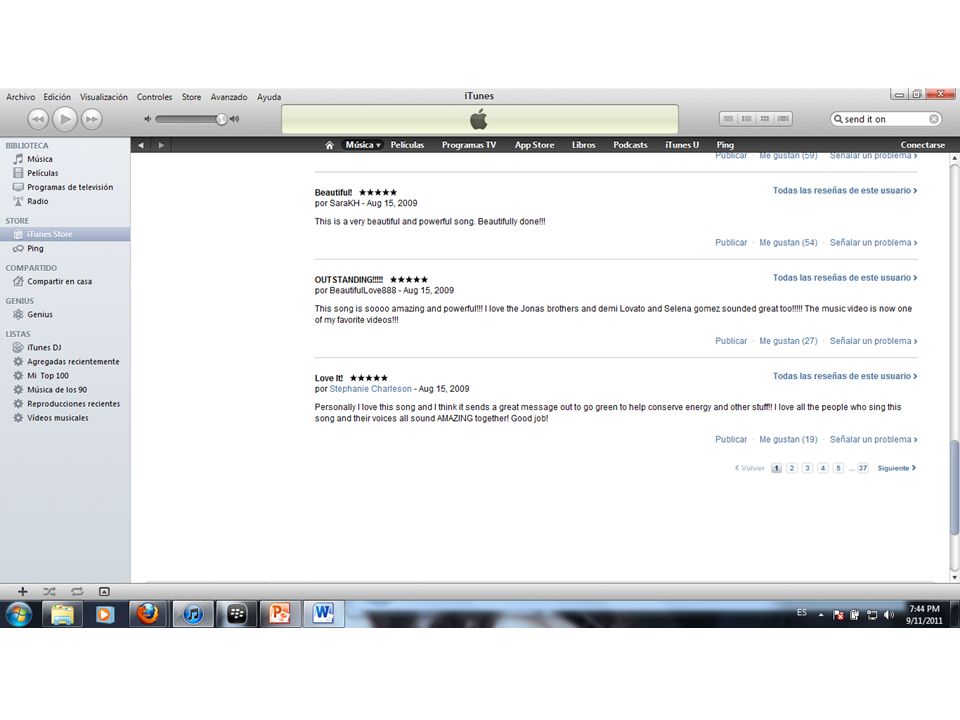This screenshot has width=960, height=720.
Task: Open the Películas store tab
Action: 407,145
